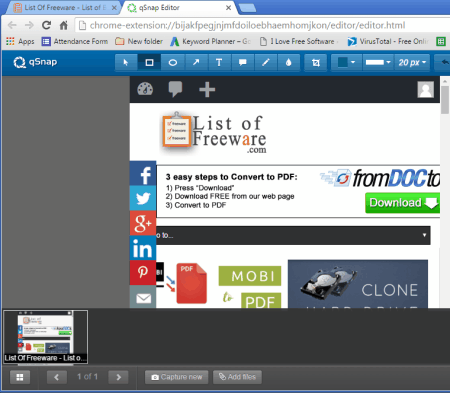Open a new browser tab

[247, 8]
